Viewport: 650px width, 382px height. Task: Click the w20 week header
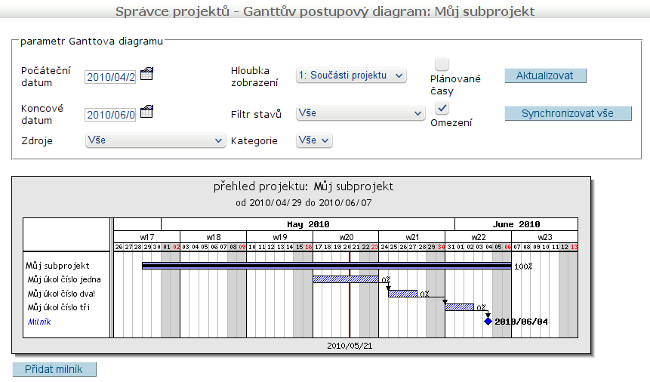[x=346, y=237]
